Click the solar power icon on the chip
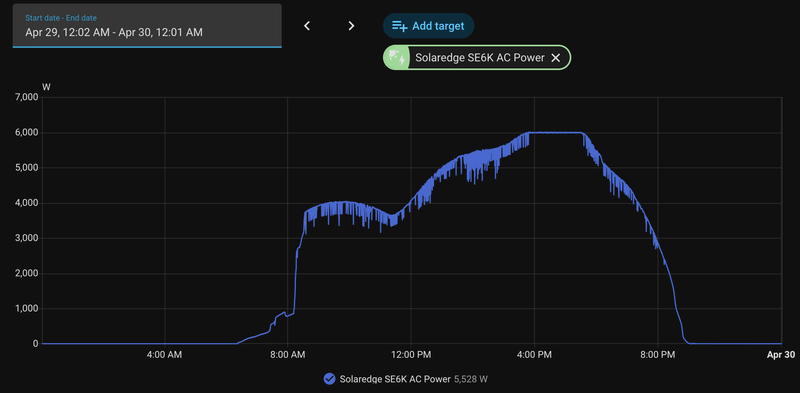 tap(397, 58)
